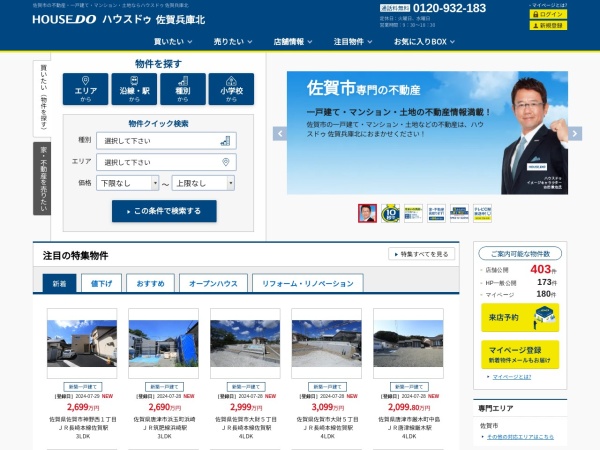Screen dimensions: 600x450
Task: Open the 2,999万円 property photo
Action: (x=245, y=343)
